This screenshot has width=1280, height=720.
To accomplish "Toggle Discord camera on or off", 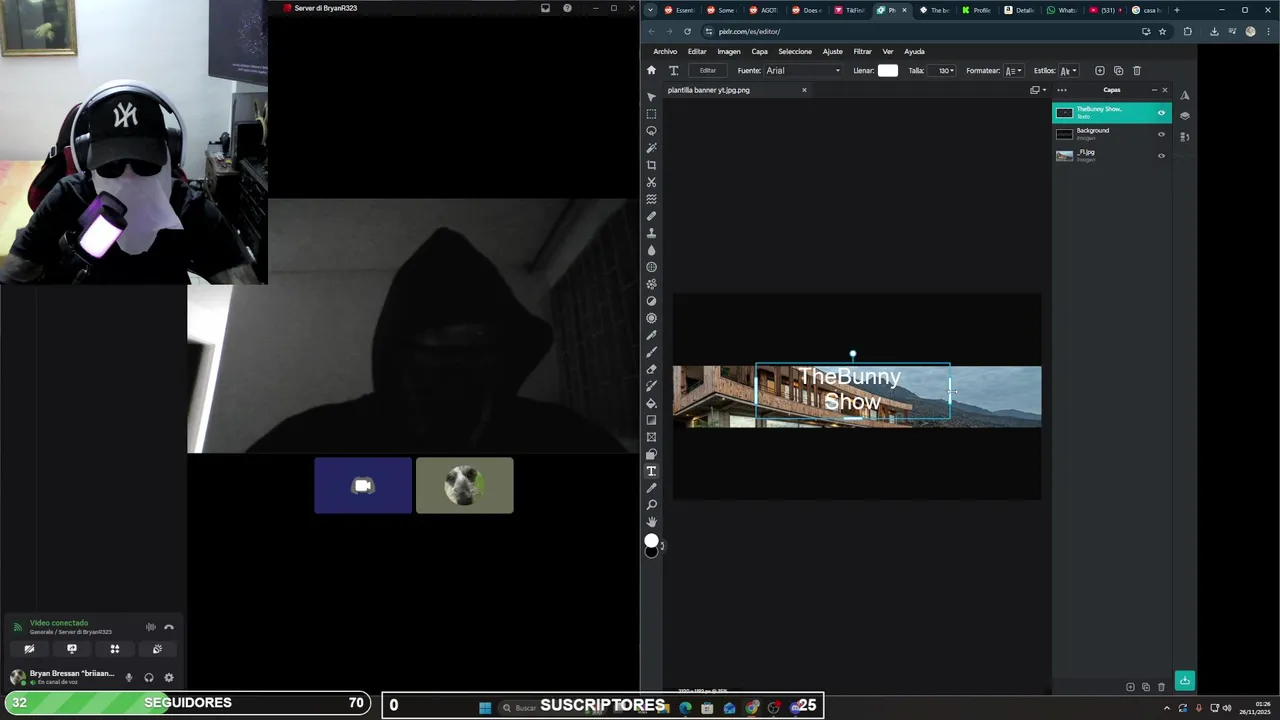I will (x=29, y=649).
